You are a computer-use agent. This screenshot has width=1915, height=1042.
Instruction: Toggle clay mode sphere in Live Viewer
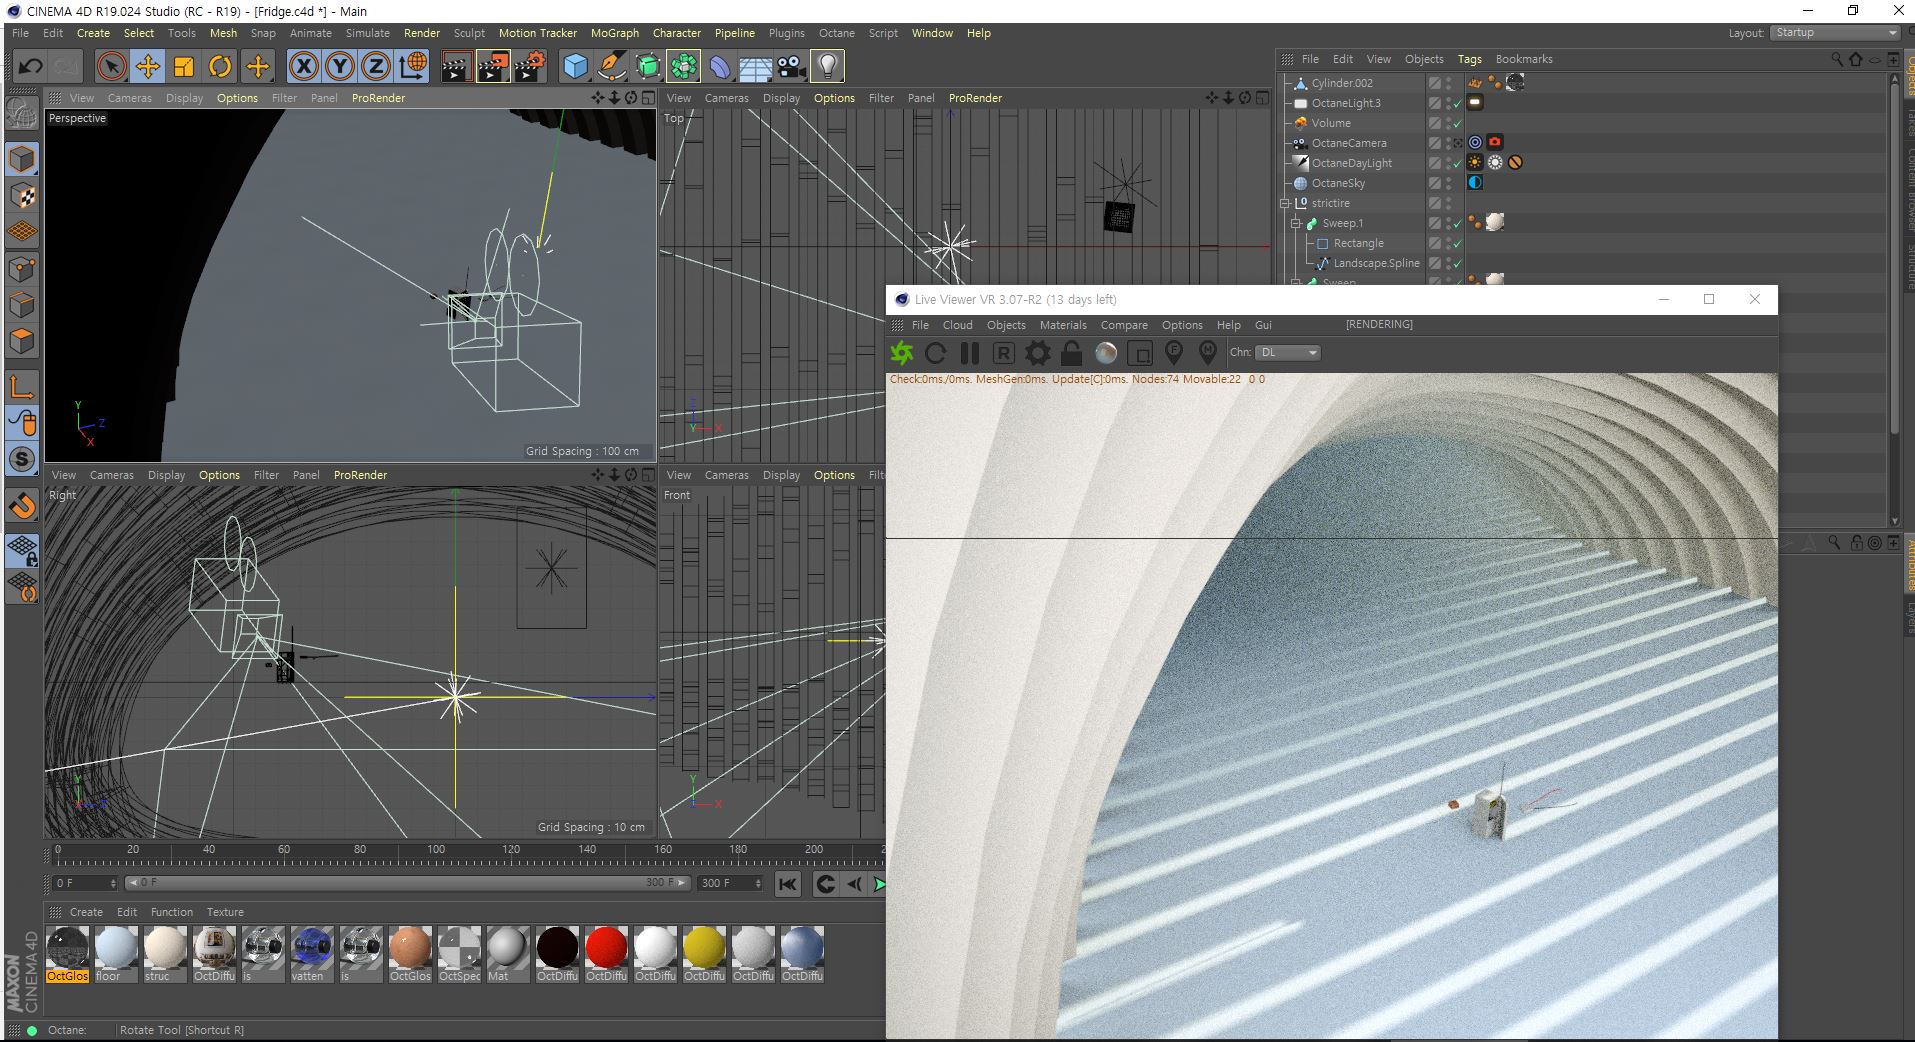1106,353
